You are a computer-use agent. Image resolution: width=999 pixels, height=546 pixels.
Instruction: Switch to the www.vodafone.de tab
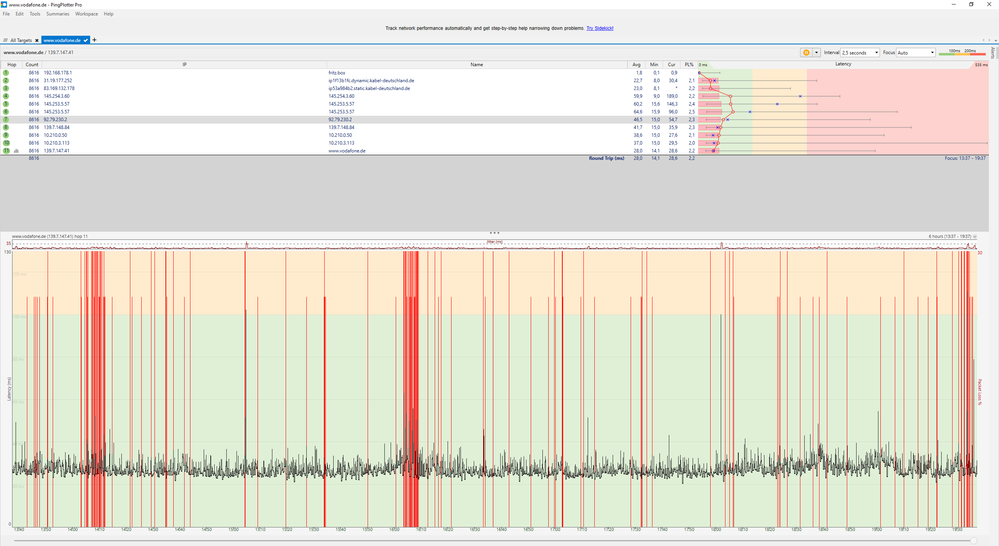(64, 40)
